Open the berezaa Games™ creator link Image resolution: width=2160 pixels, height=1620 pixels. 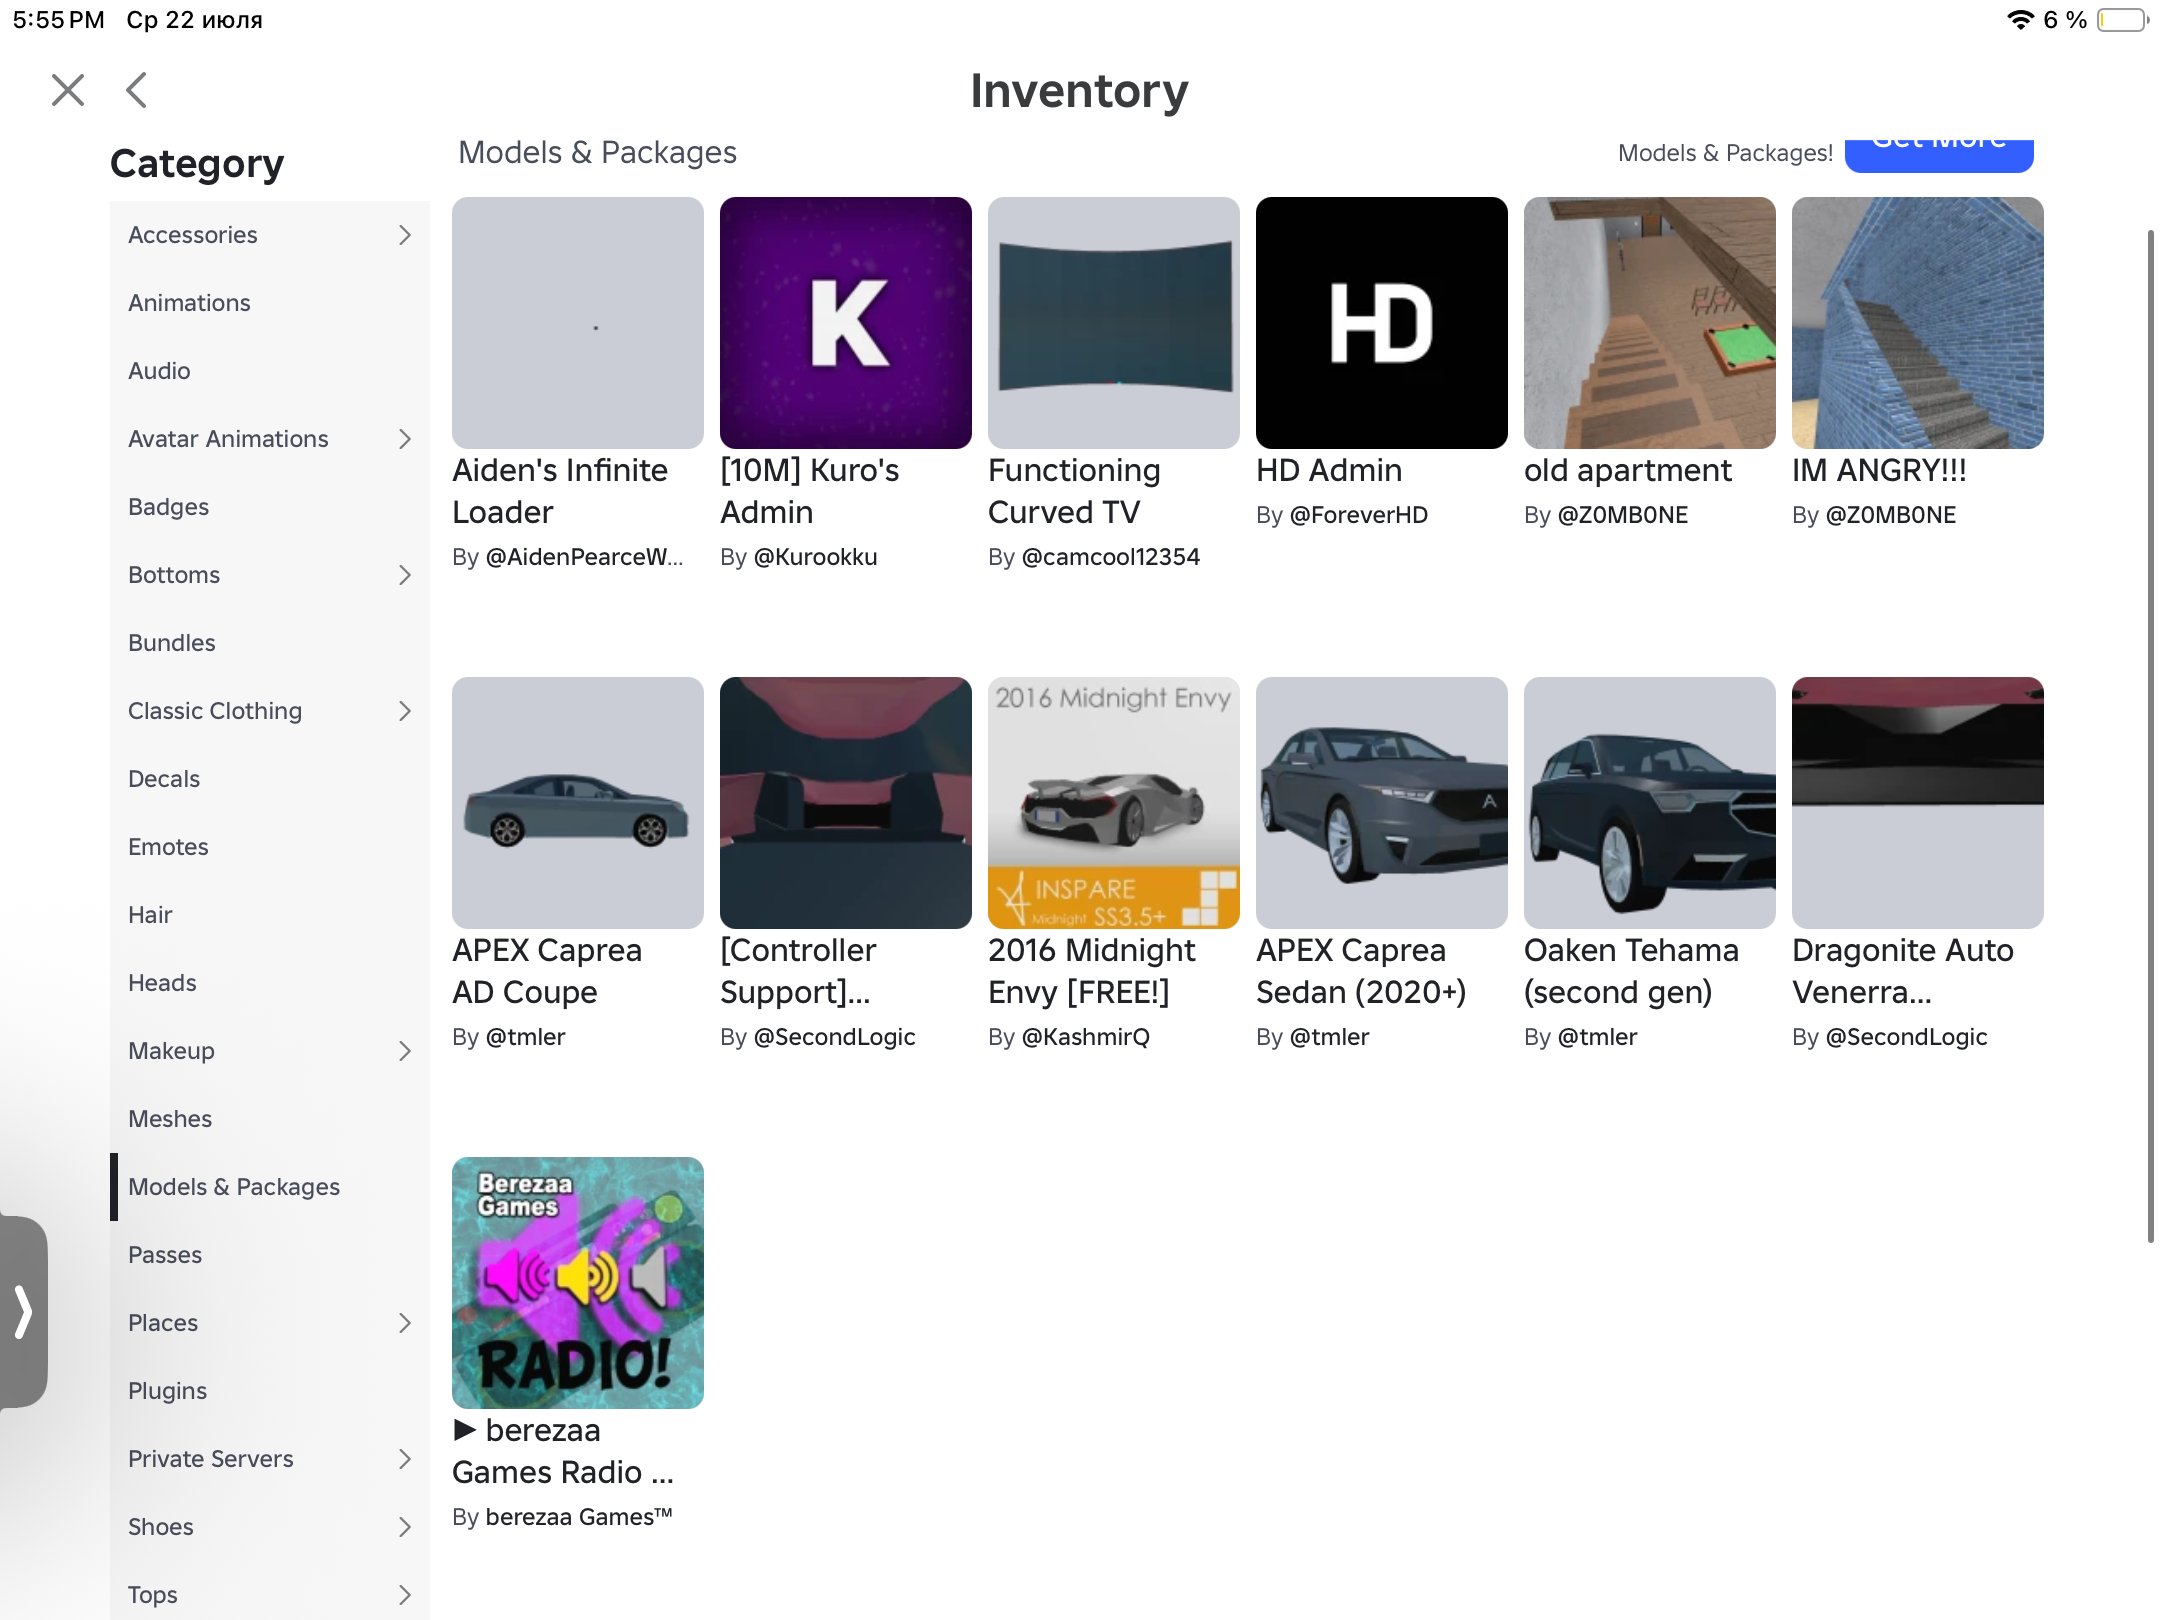[579, 1517]
